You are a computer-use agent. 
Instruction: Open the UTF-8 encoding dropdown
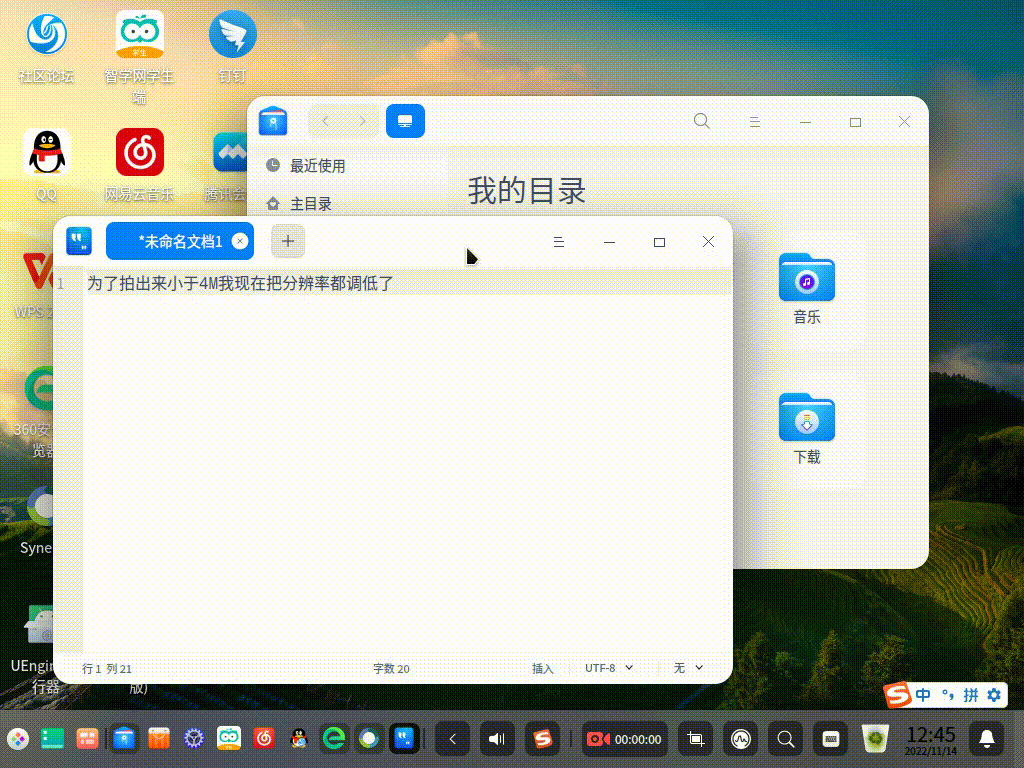[607, 667]
